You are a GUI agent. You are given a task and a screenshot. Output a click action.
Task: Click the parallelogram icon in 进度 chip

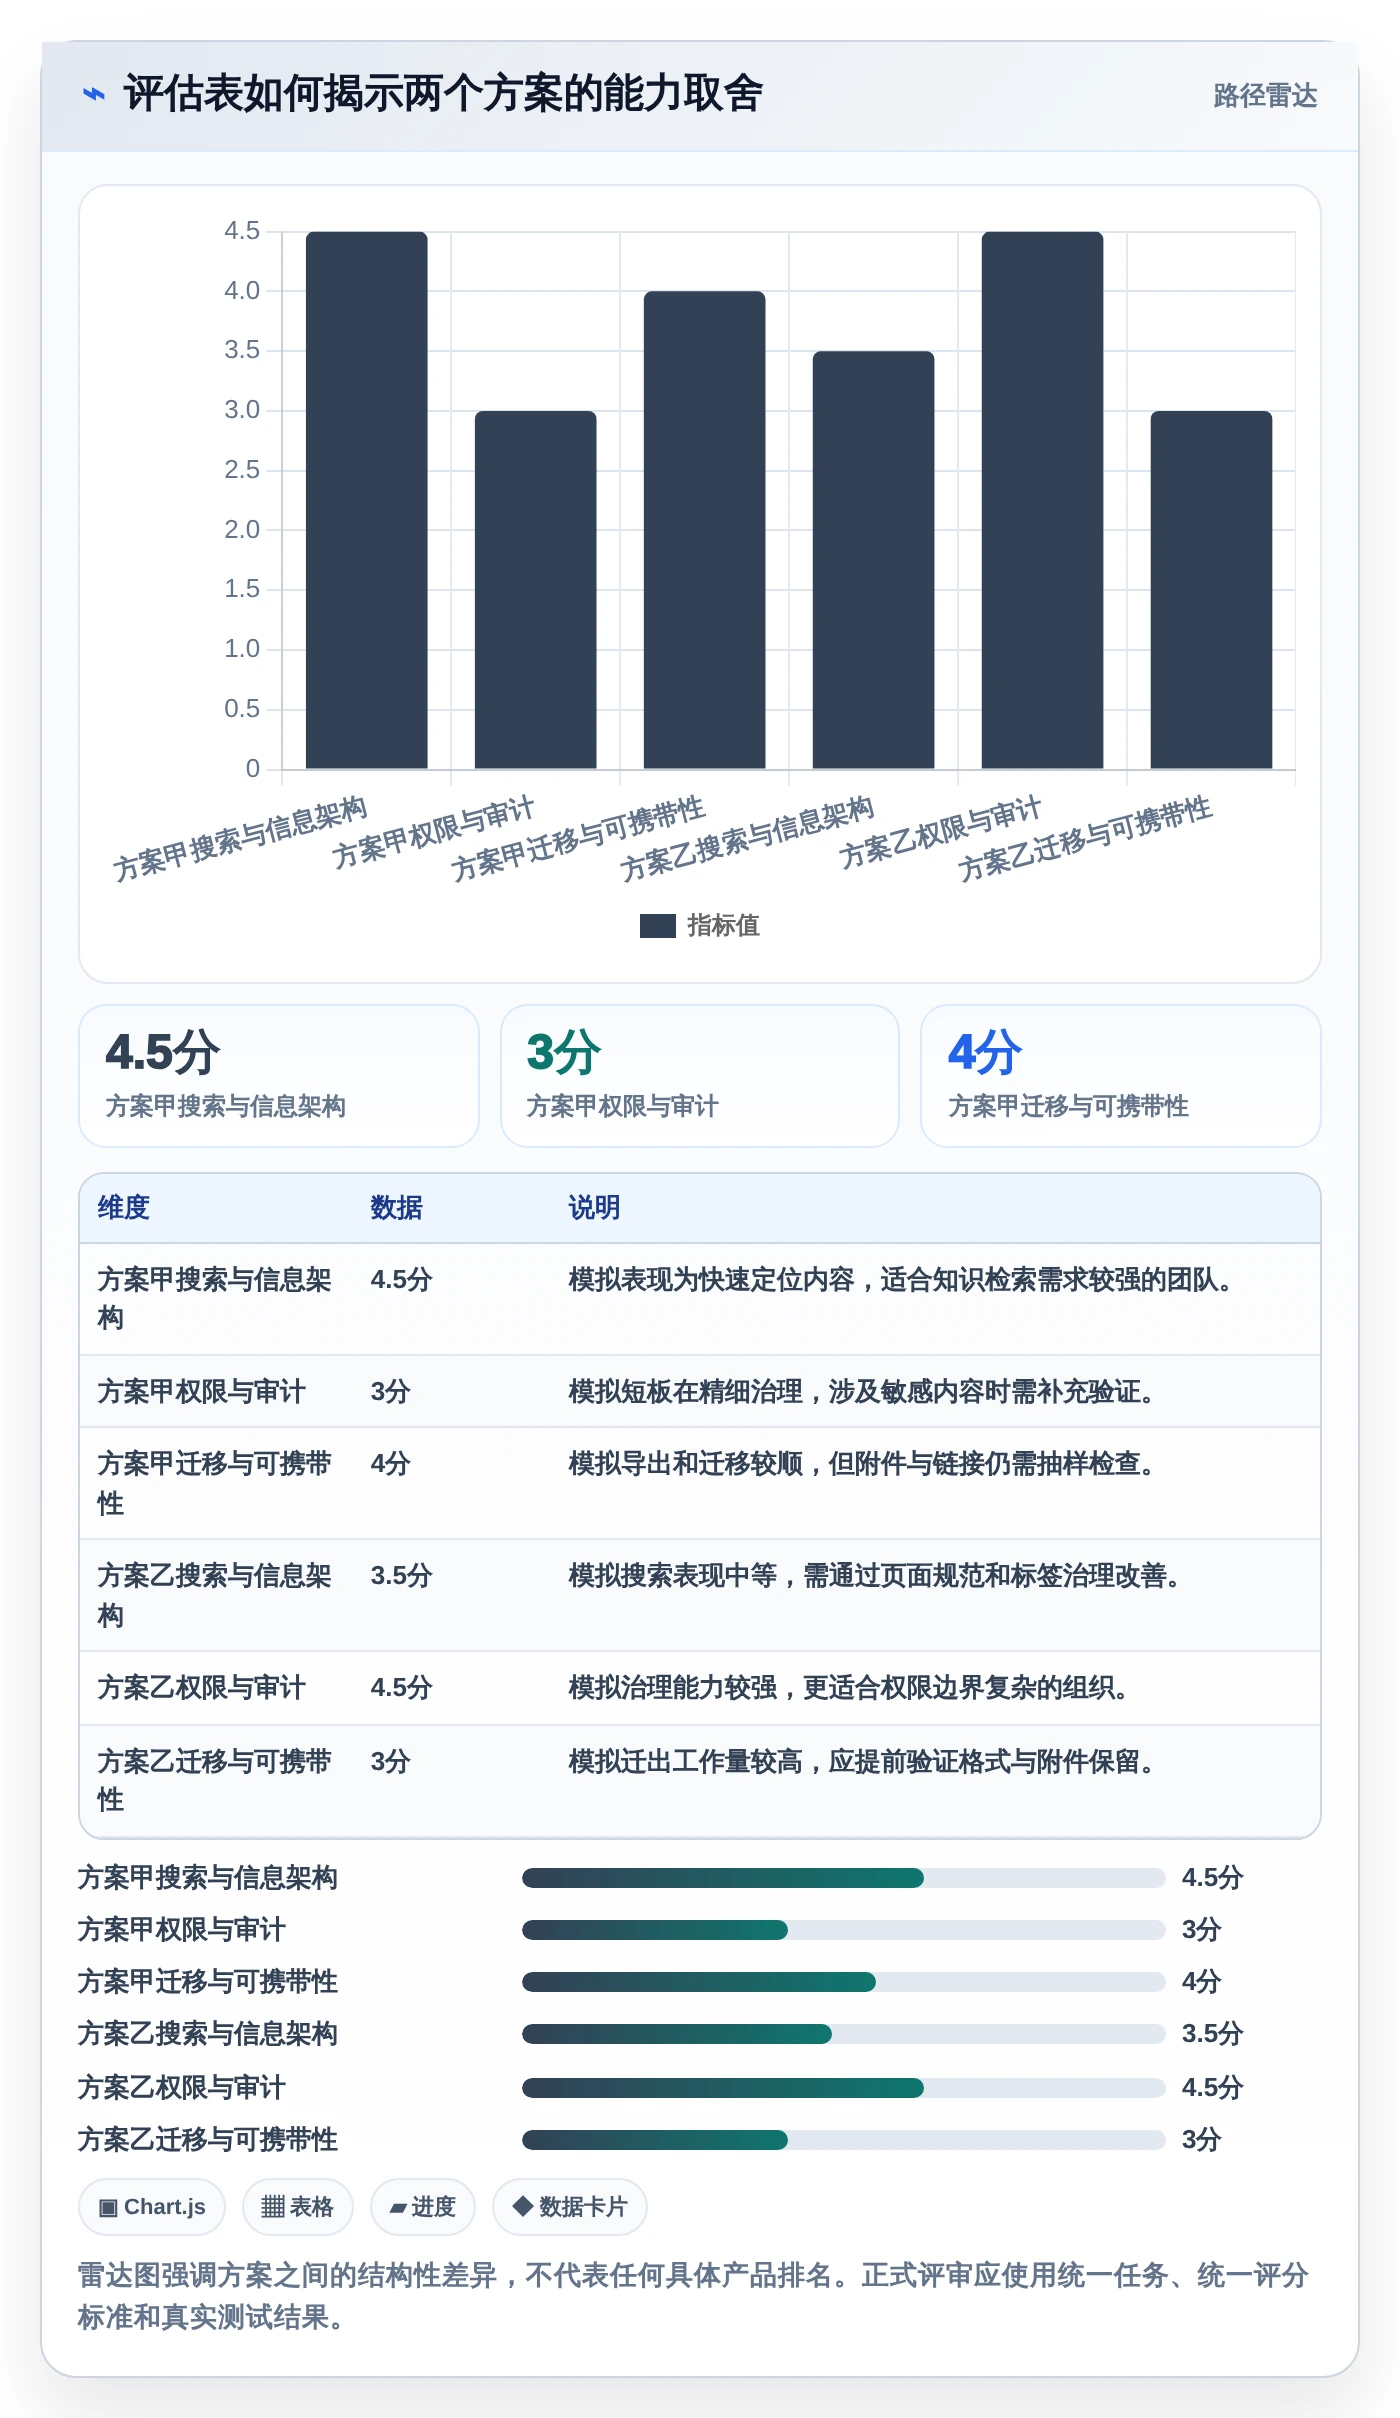click(x=398, y=2208)
